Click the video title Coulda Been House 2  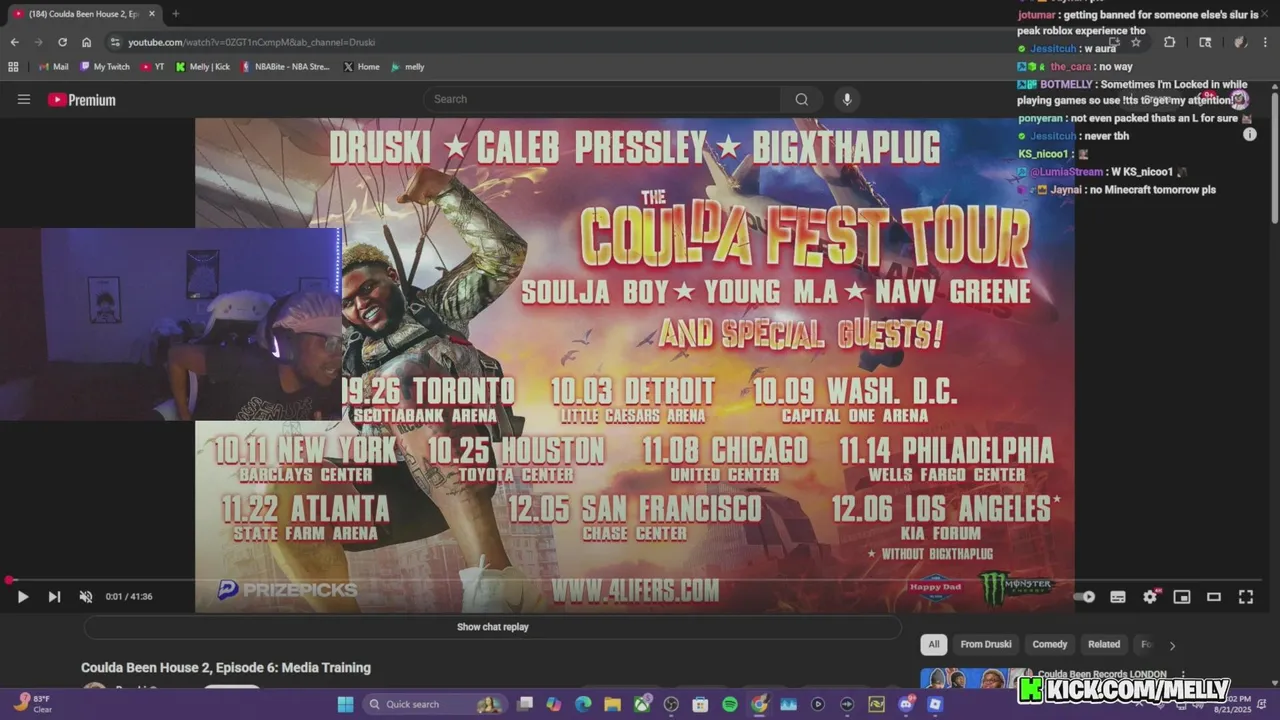[226, 668]
